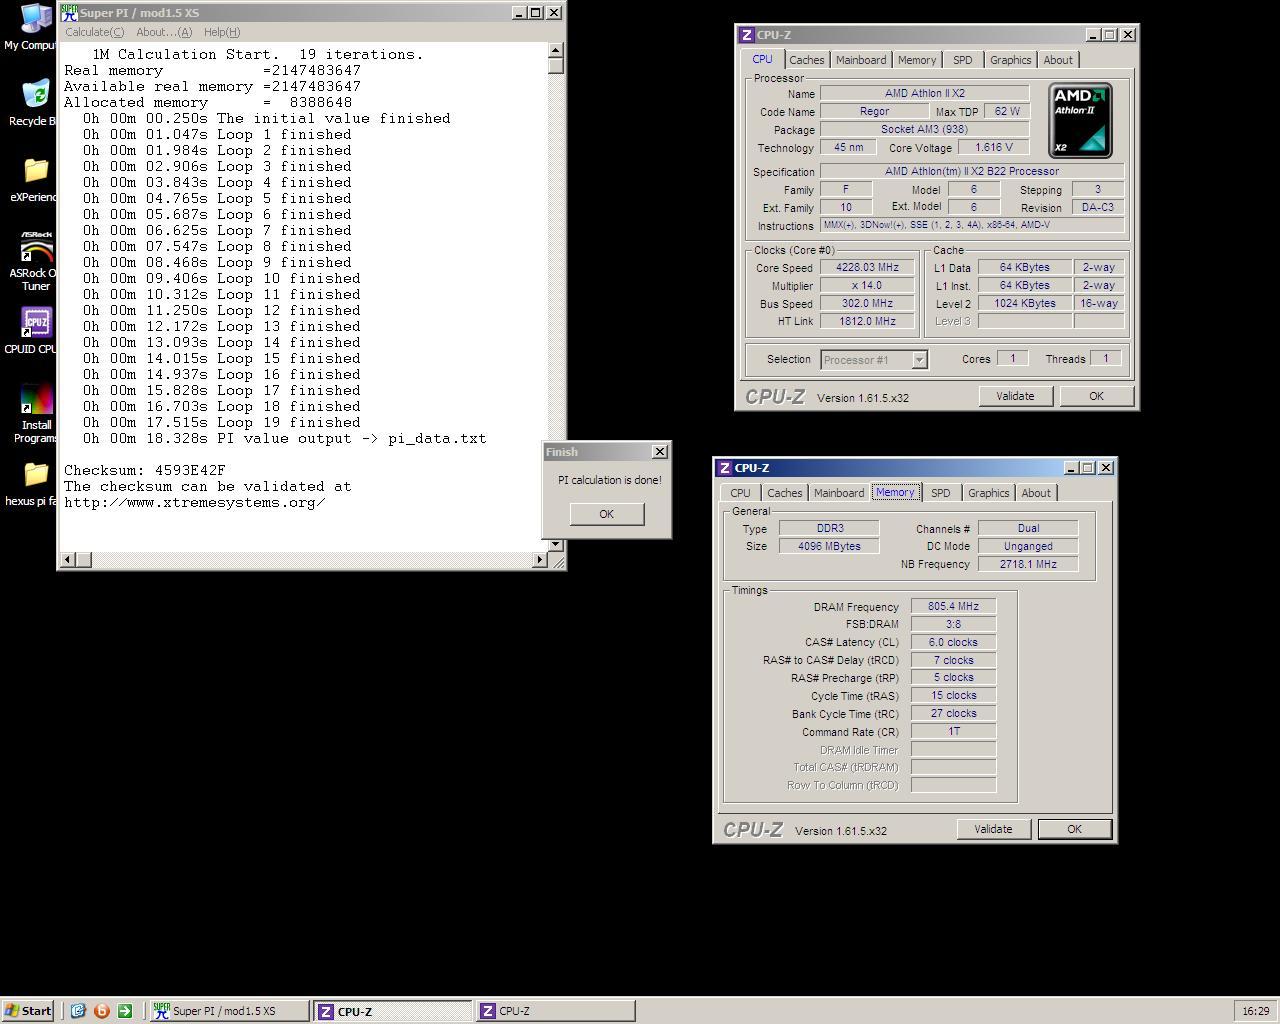Viewport: 1280px width, 1024px height.
Task: Click Validate in upper CPU-Z window
Action: pyautogui.click(x=1015, y=396)
